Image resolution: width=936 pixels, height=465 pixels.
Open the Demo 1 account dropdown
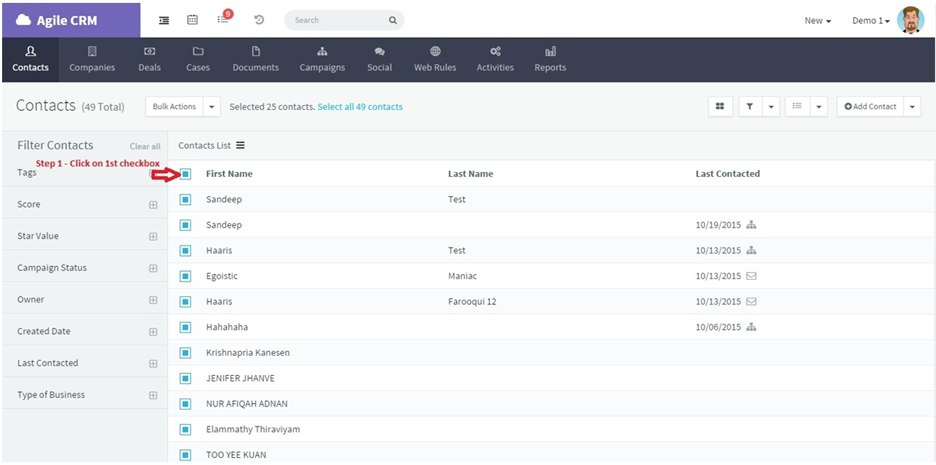point(871,20)
